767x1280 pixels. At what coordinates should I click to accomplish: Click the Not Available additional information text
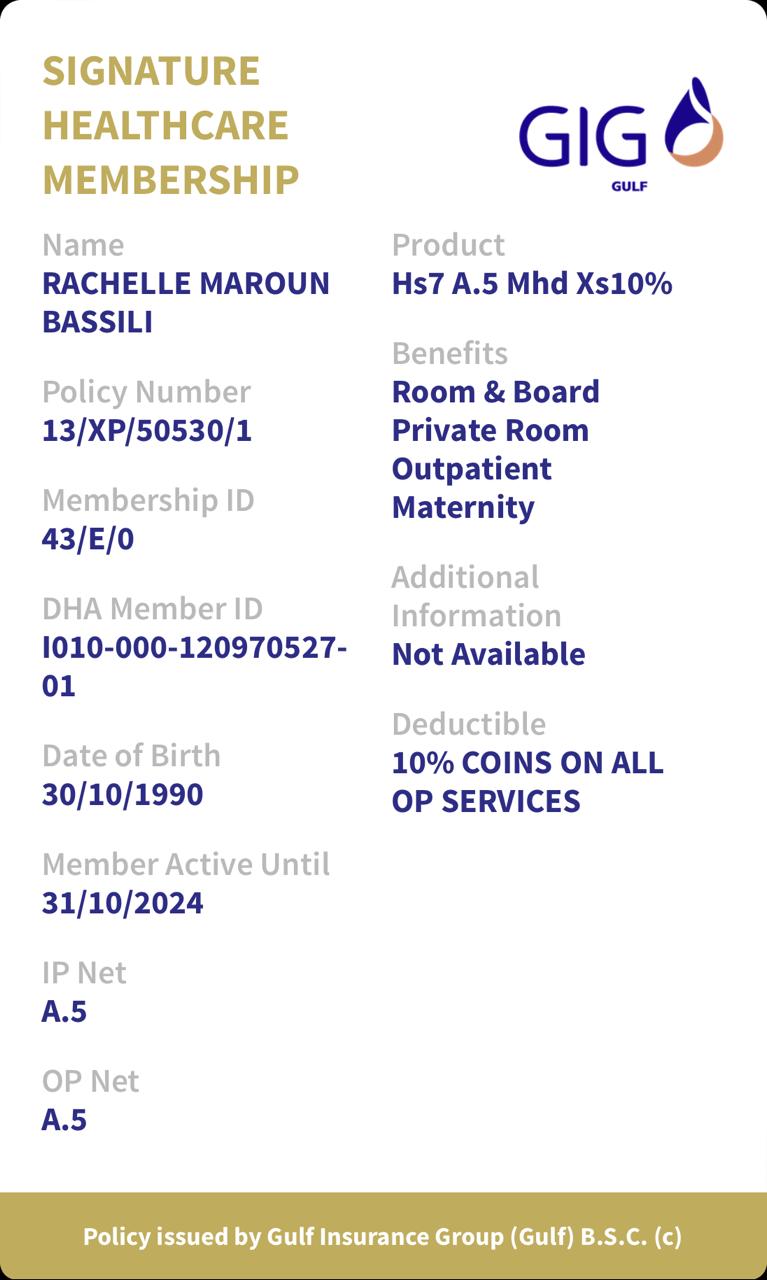click(x=488, y=655)
